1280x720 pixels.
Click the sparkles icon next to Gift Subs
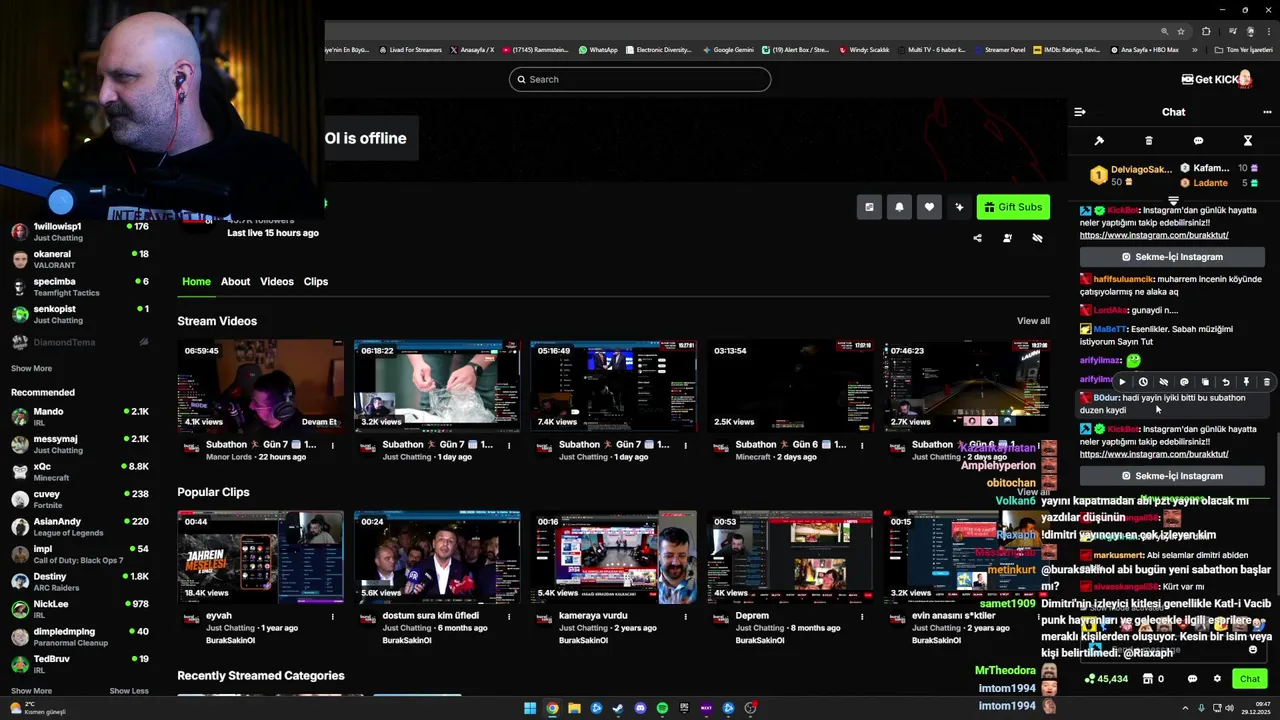[x=959, y=207]
